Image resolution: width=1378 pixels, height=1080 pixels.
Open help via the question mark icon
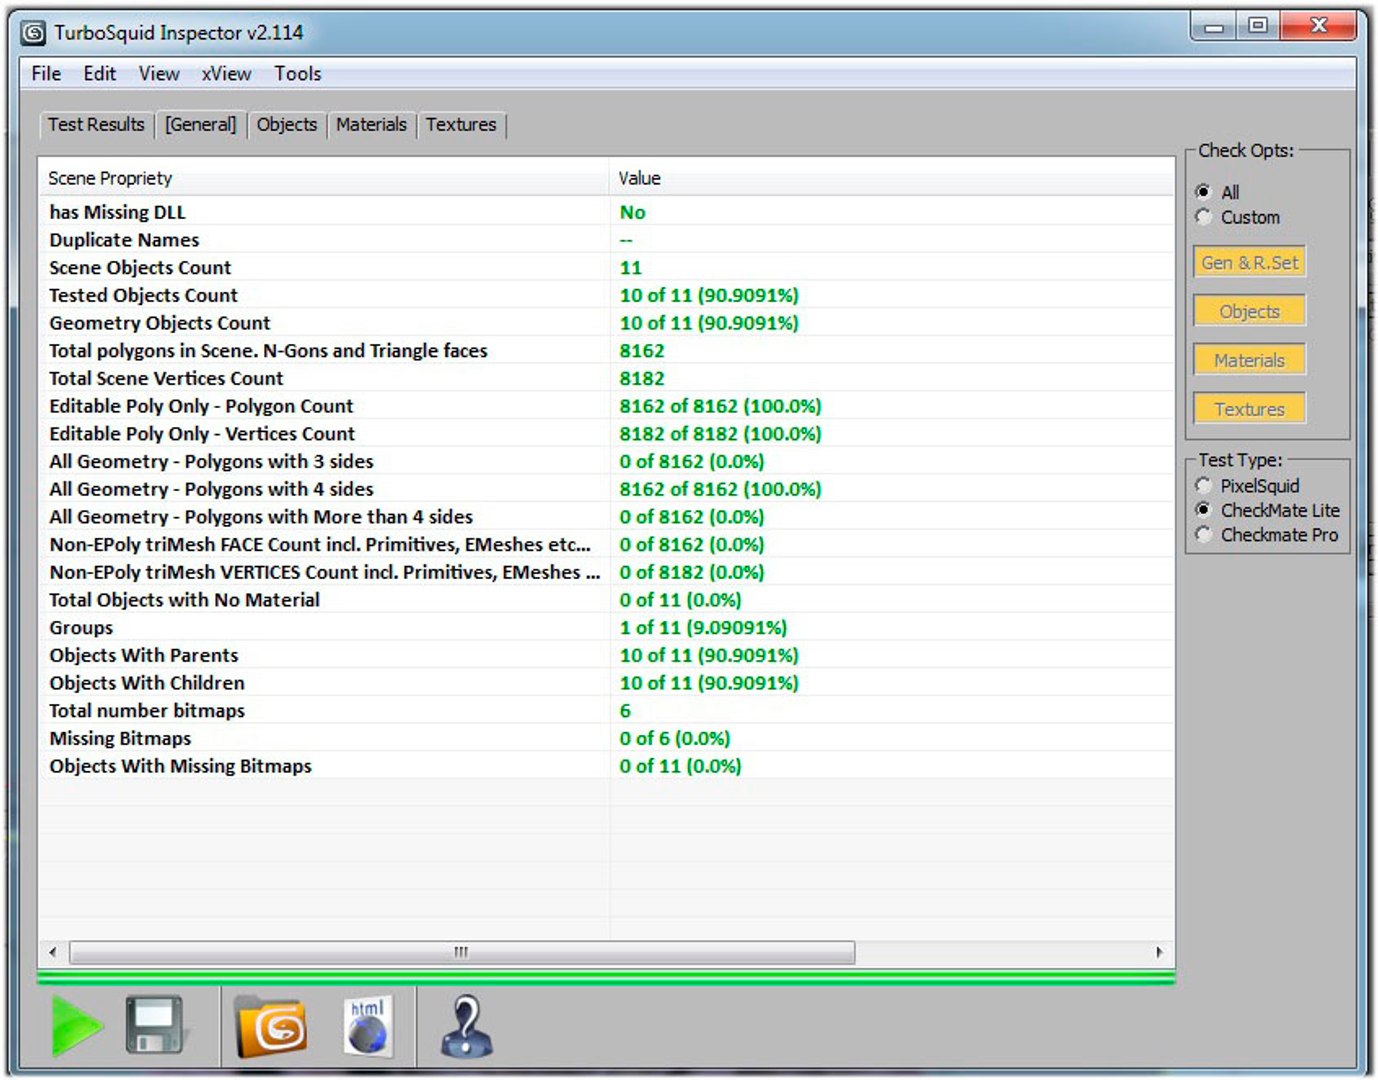tap(466, 1026)
